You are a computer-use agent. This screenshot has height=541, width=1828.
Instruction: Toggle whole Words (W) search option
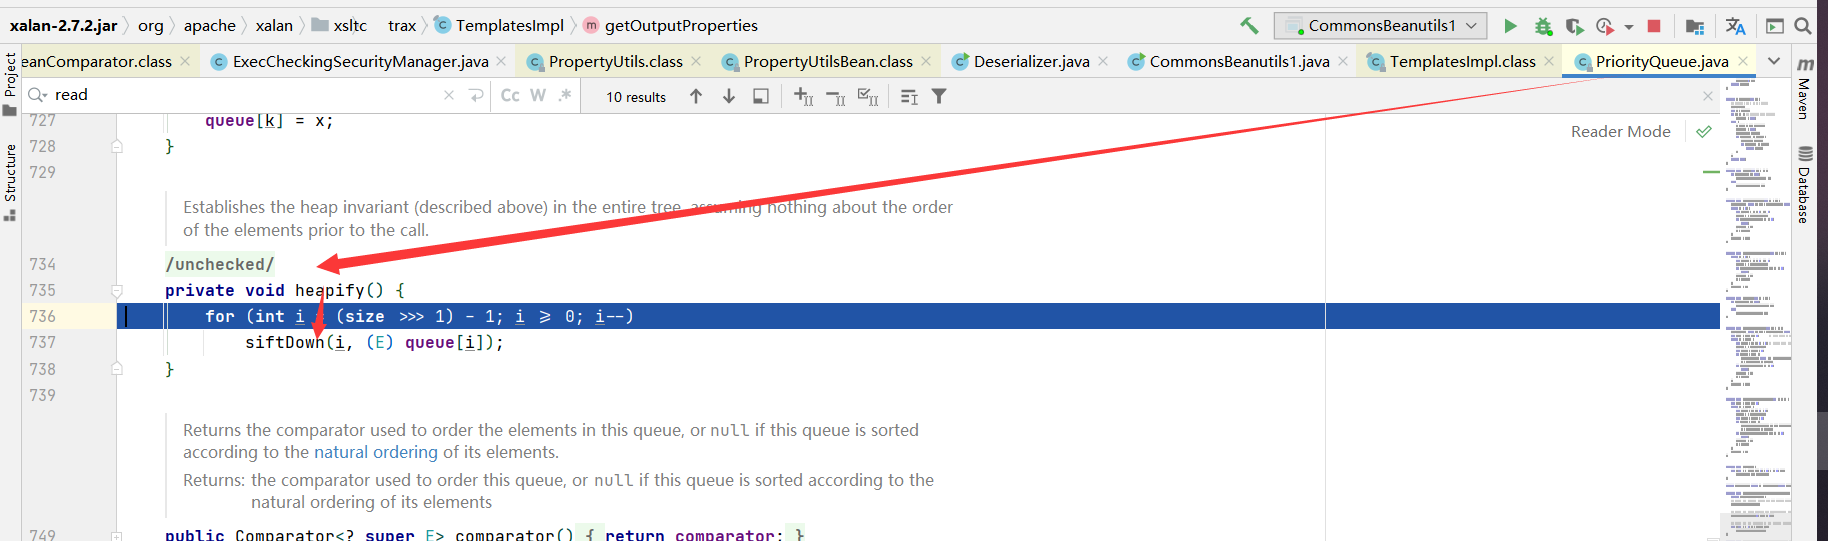538,96
